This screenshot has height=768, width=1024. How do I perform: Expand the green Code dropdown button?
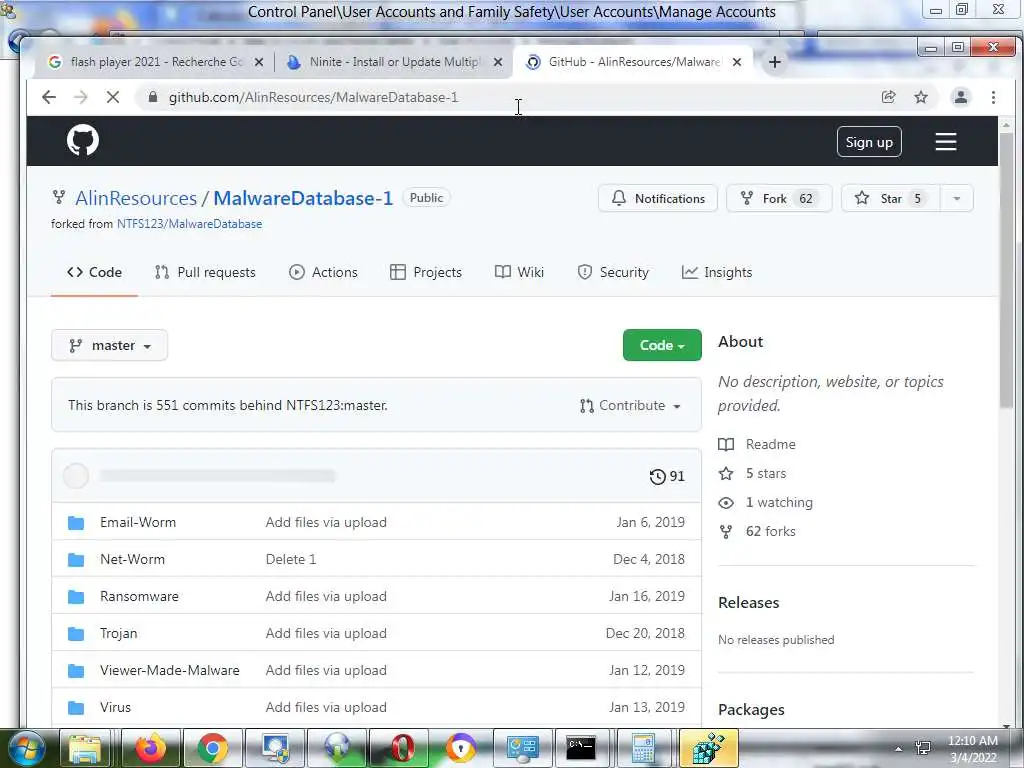pyautogui.click(x=662, y=345)
